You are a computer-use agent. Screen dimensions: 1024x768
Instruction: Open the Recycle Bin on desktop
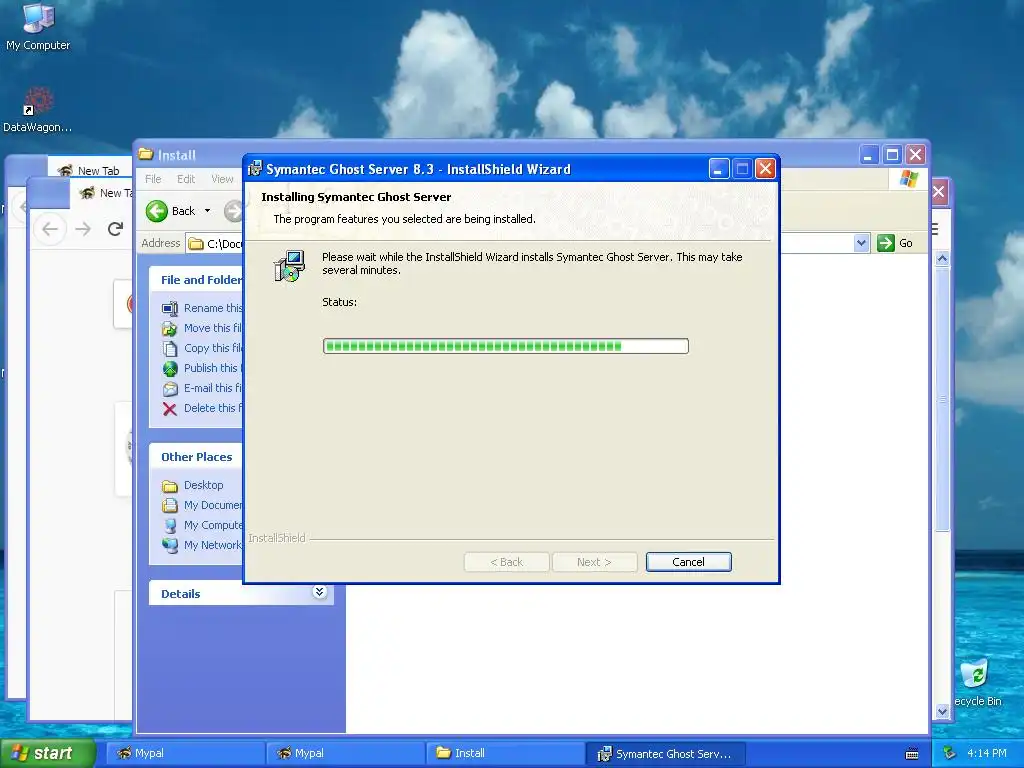pyautogui.click(x=978, y=683)
